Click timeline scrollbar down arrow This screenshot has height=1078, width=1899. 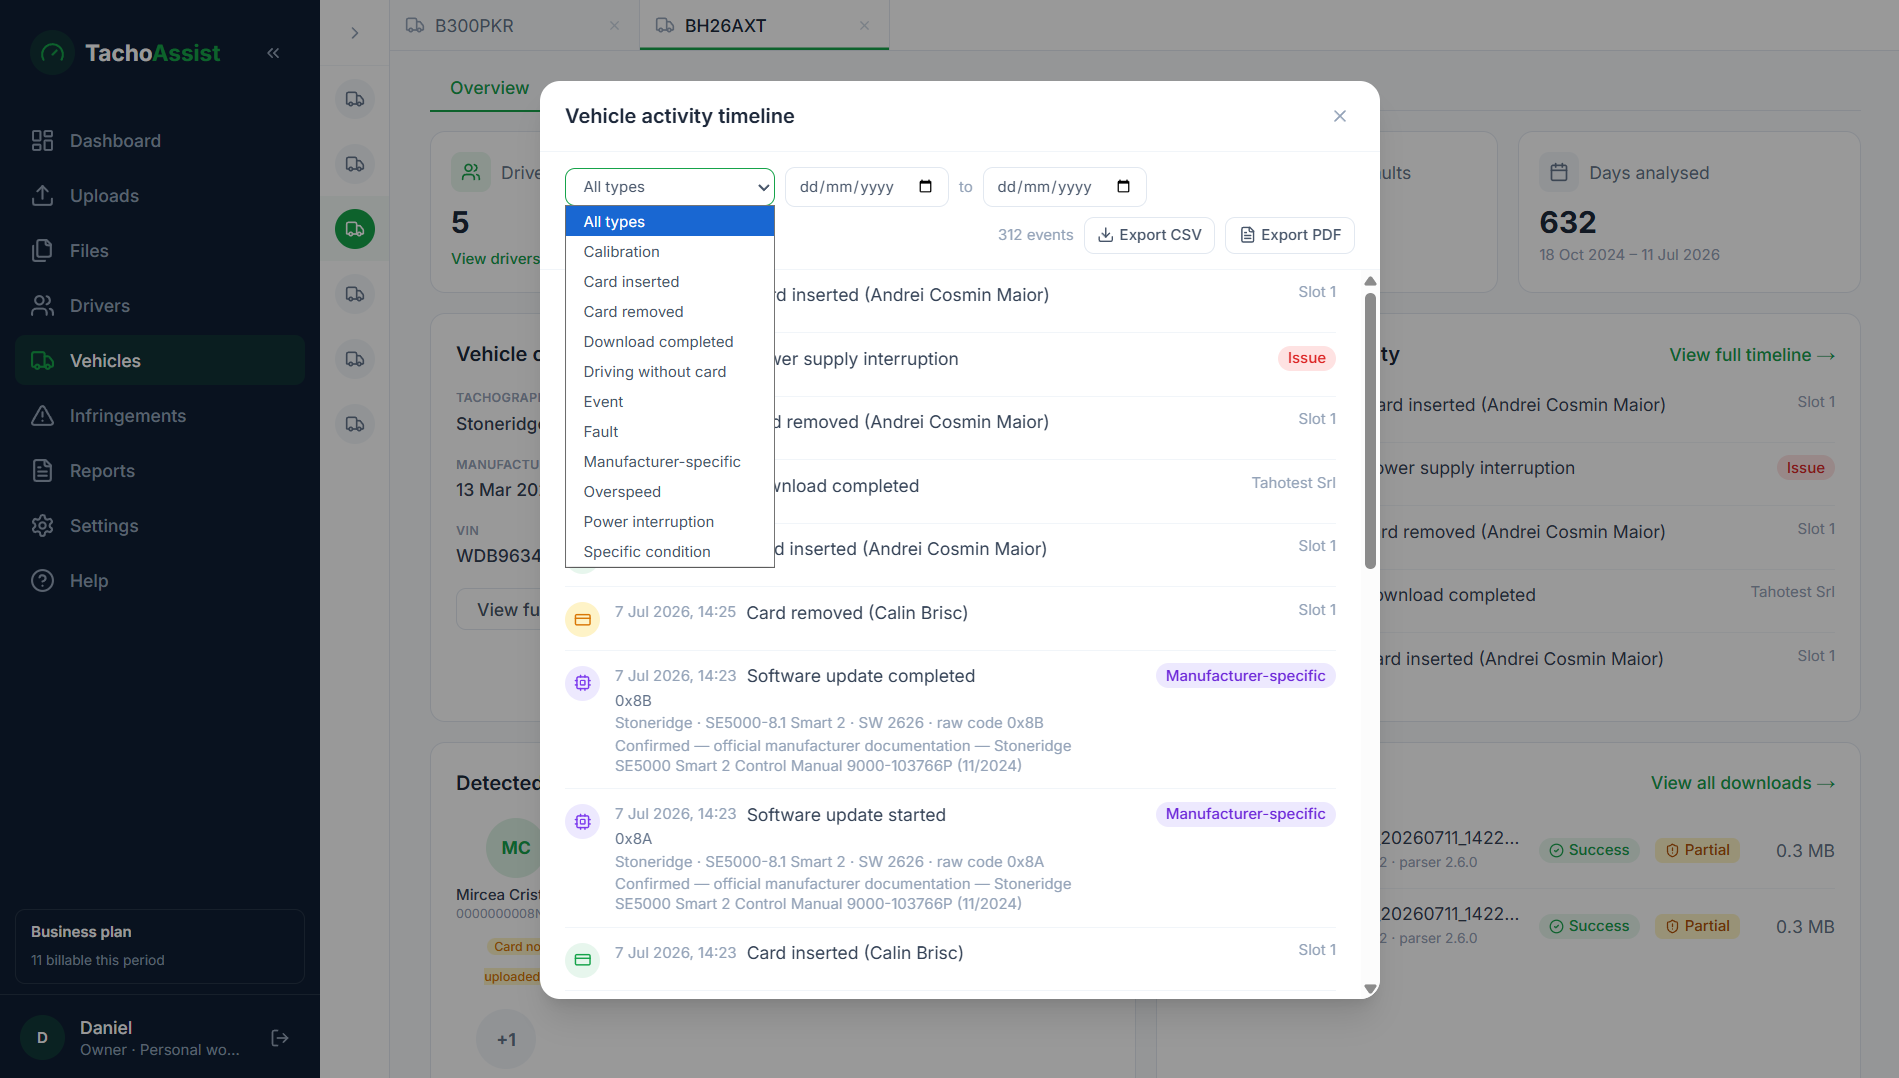click(1370, 989)
